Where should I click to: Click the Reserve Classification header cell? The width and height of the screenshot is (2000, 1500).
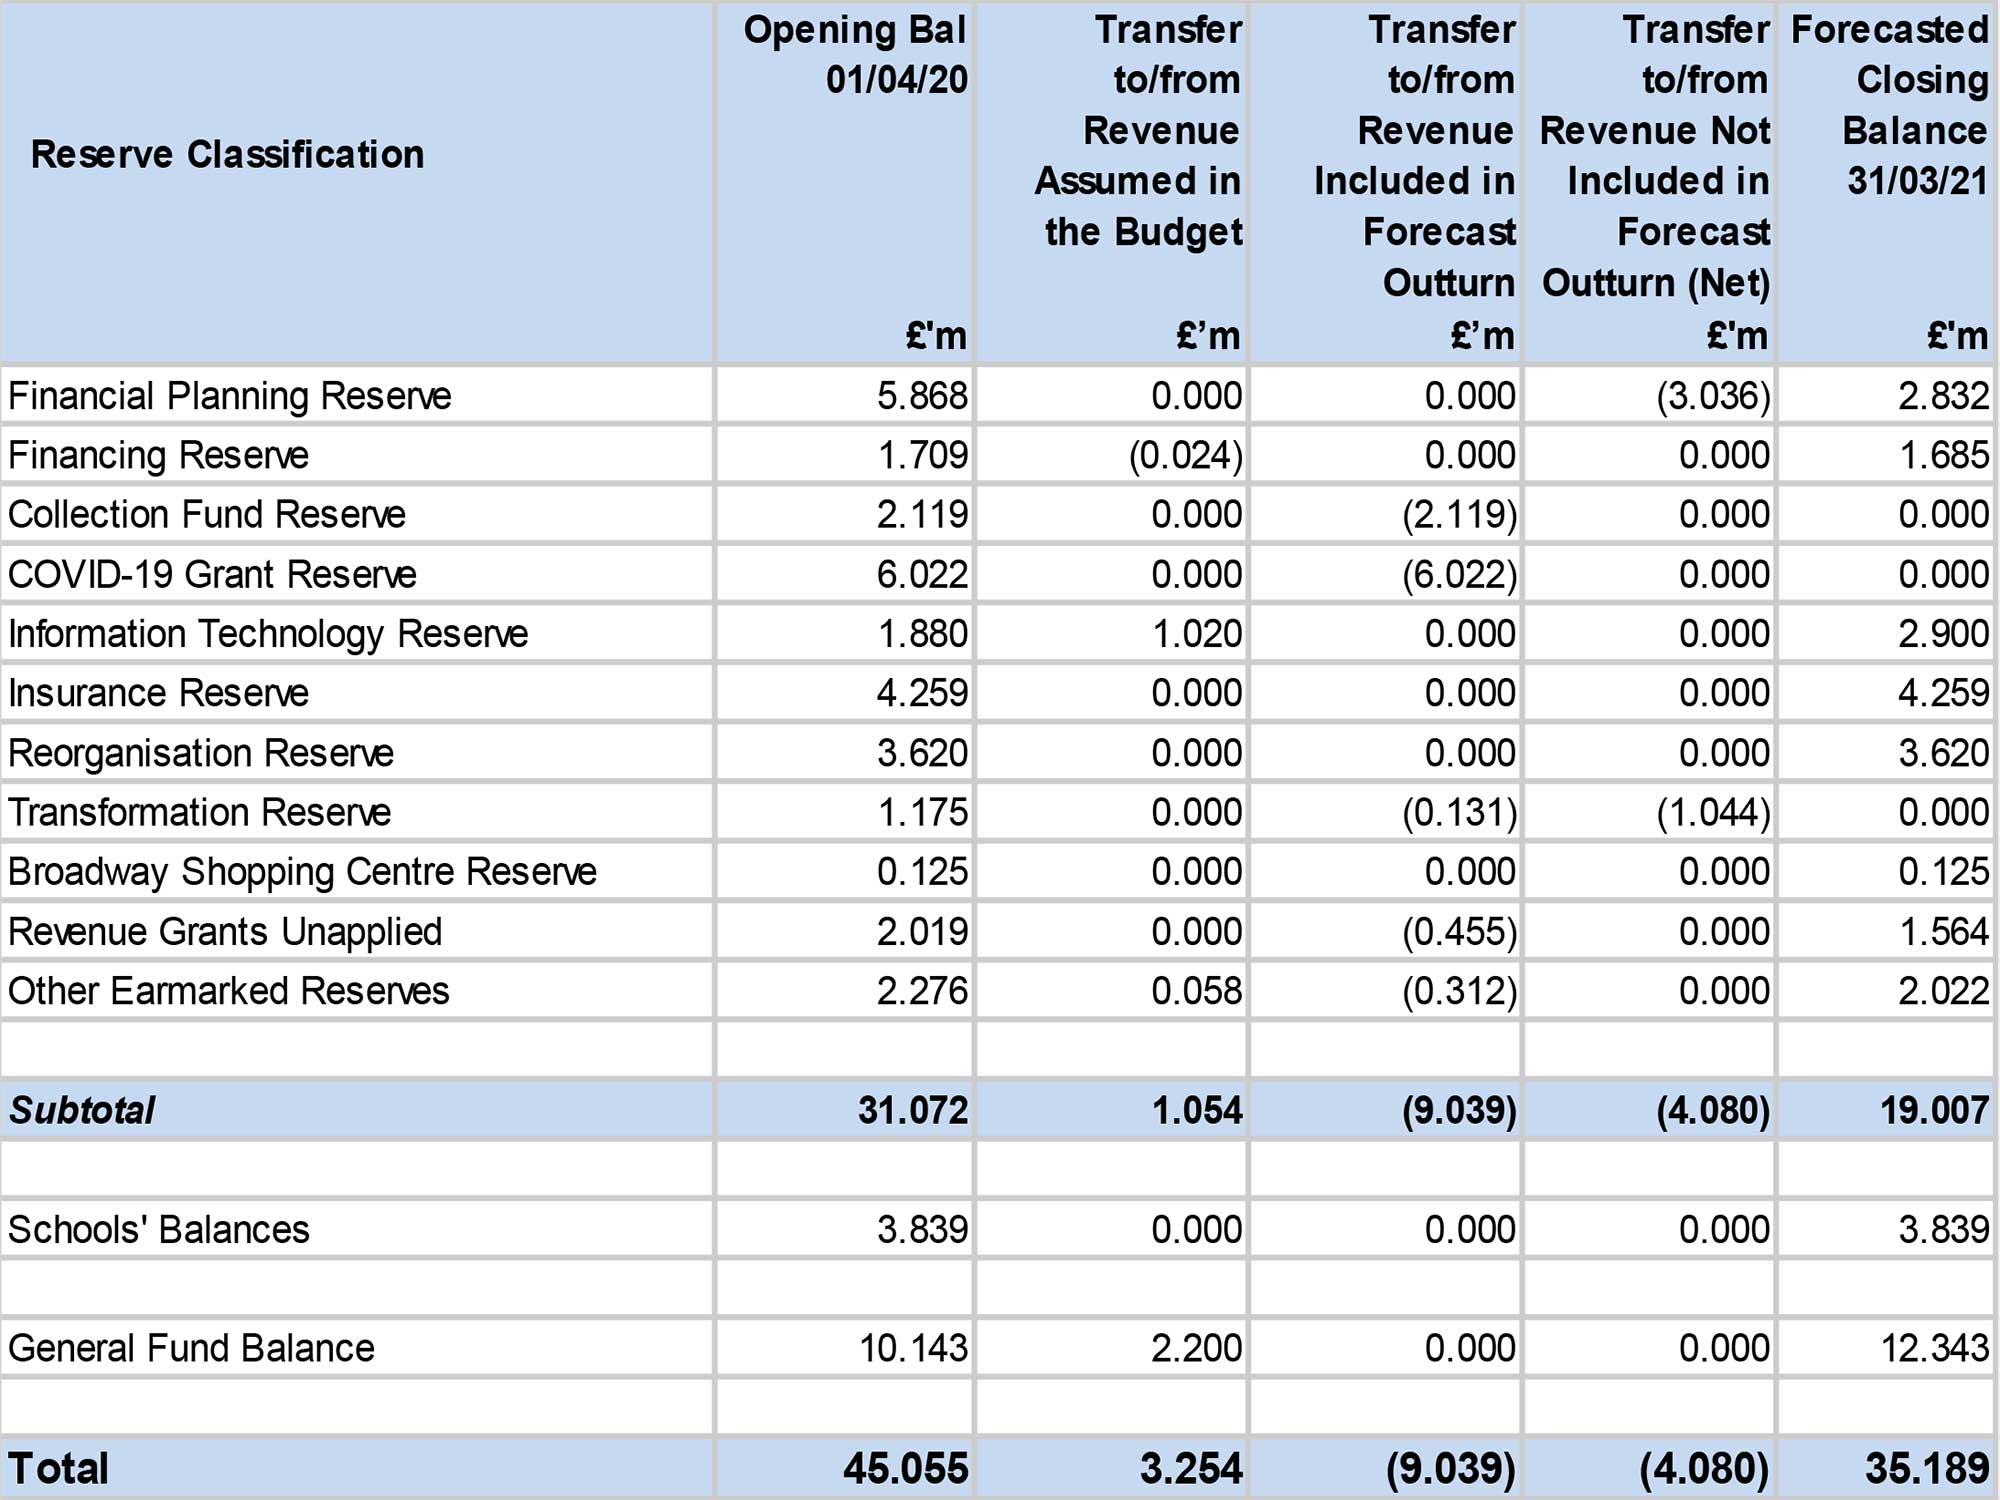(228, 155)
